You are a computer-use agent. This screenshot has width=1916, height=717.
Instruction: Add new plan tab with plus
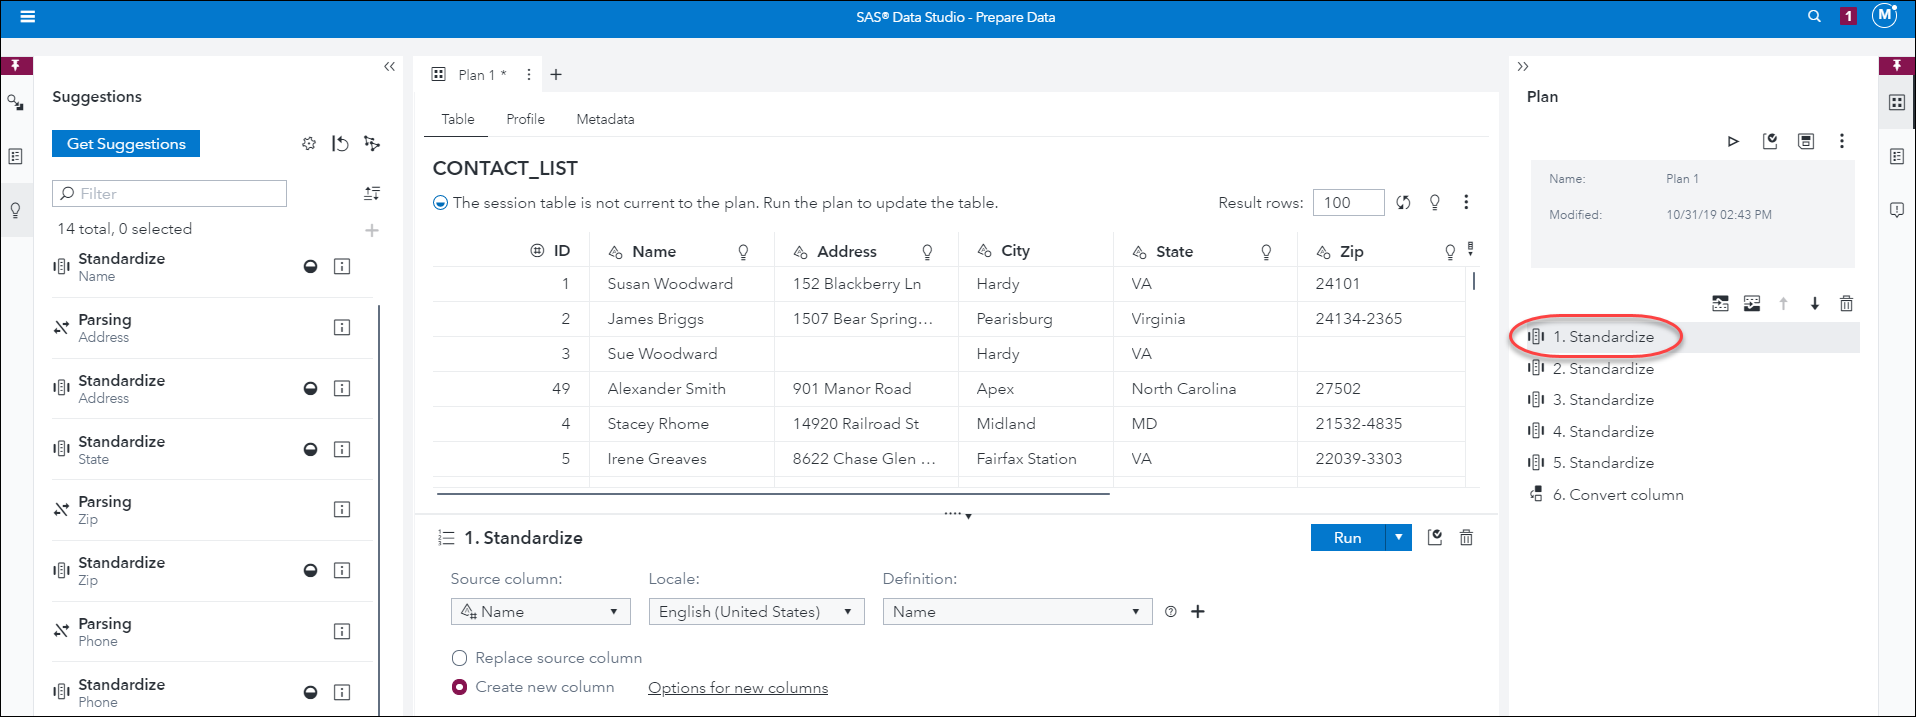(556, 75)
